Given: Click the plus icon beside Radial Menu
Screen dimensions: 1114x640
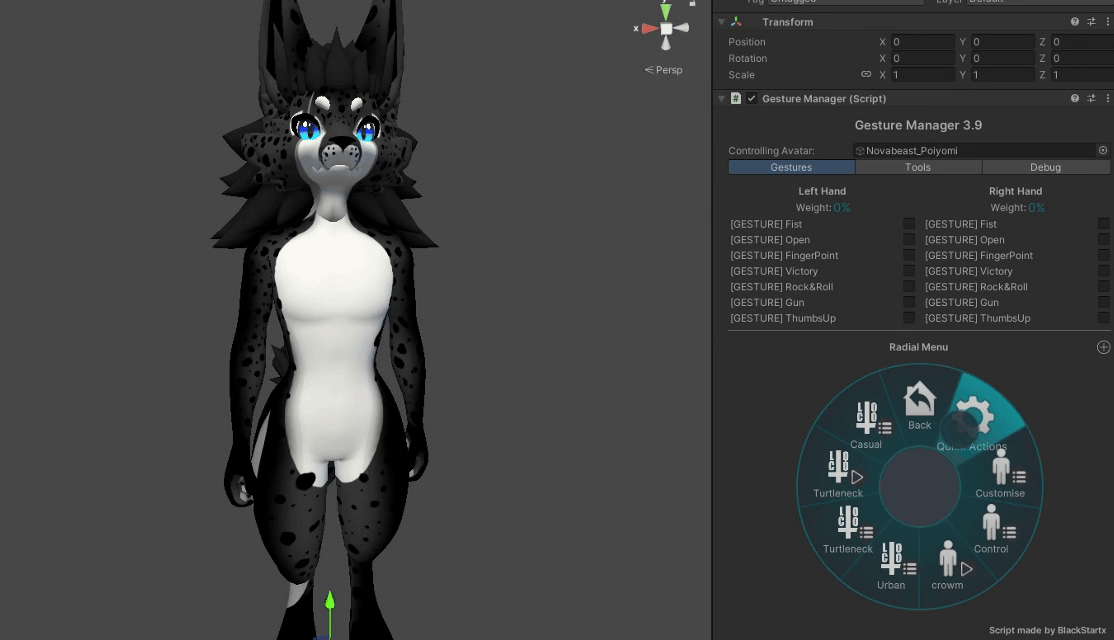Looking at the screenshot, I should (x=1103, y=347).
